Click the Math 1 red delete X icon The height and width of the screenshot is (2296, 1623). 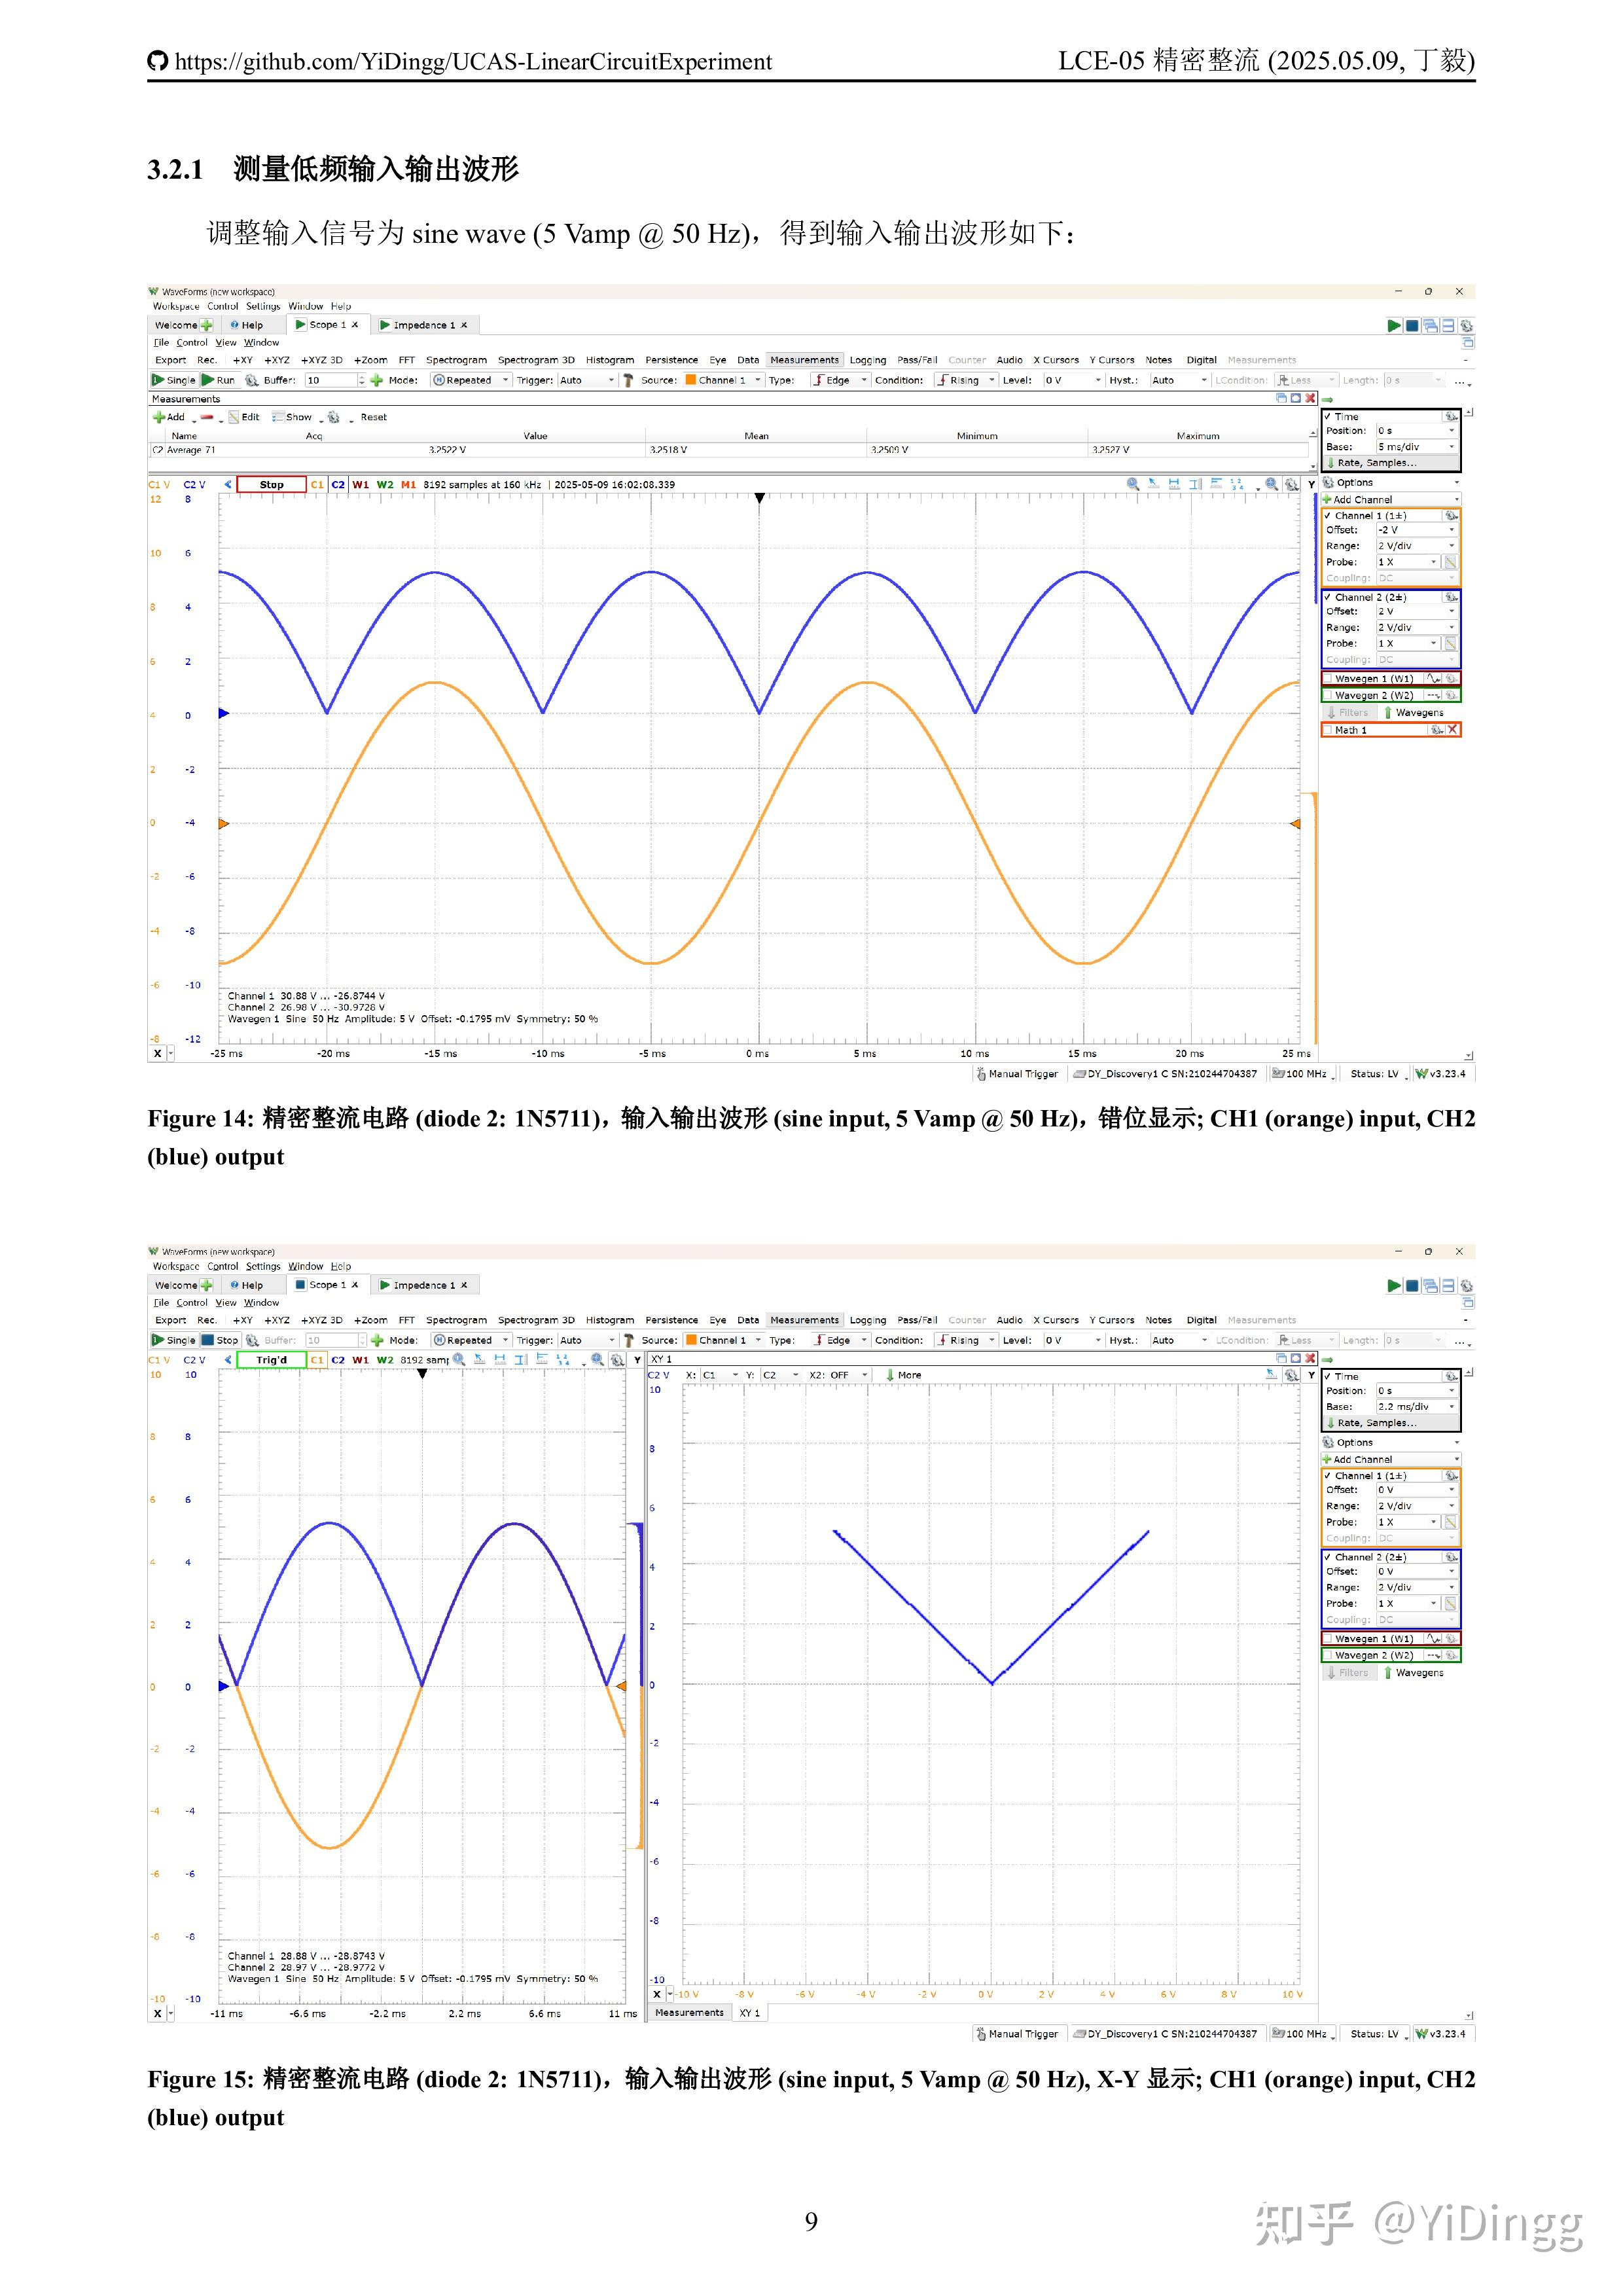coord(1453,730)
